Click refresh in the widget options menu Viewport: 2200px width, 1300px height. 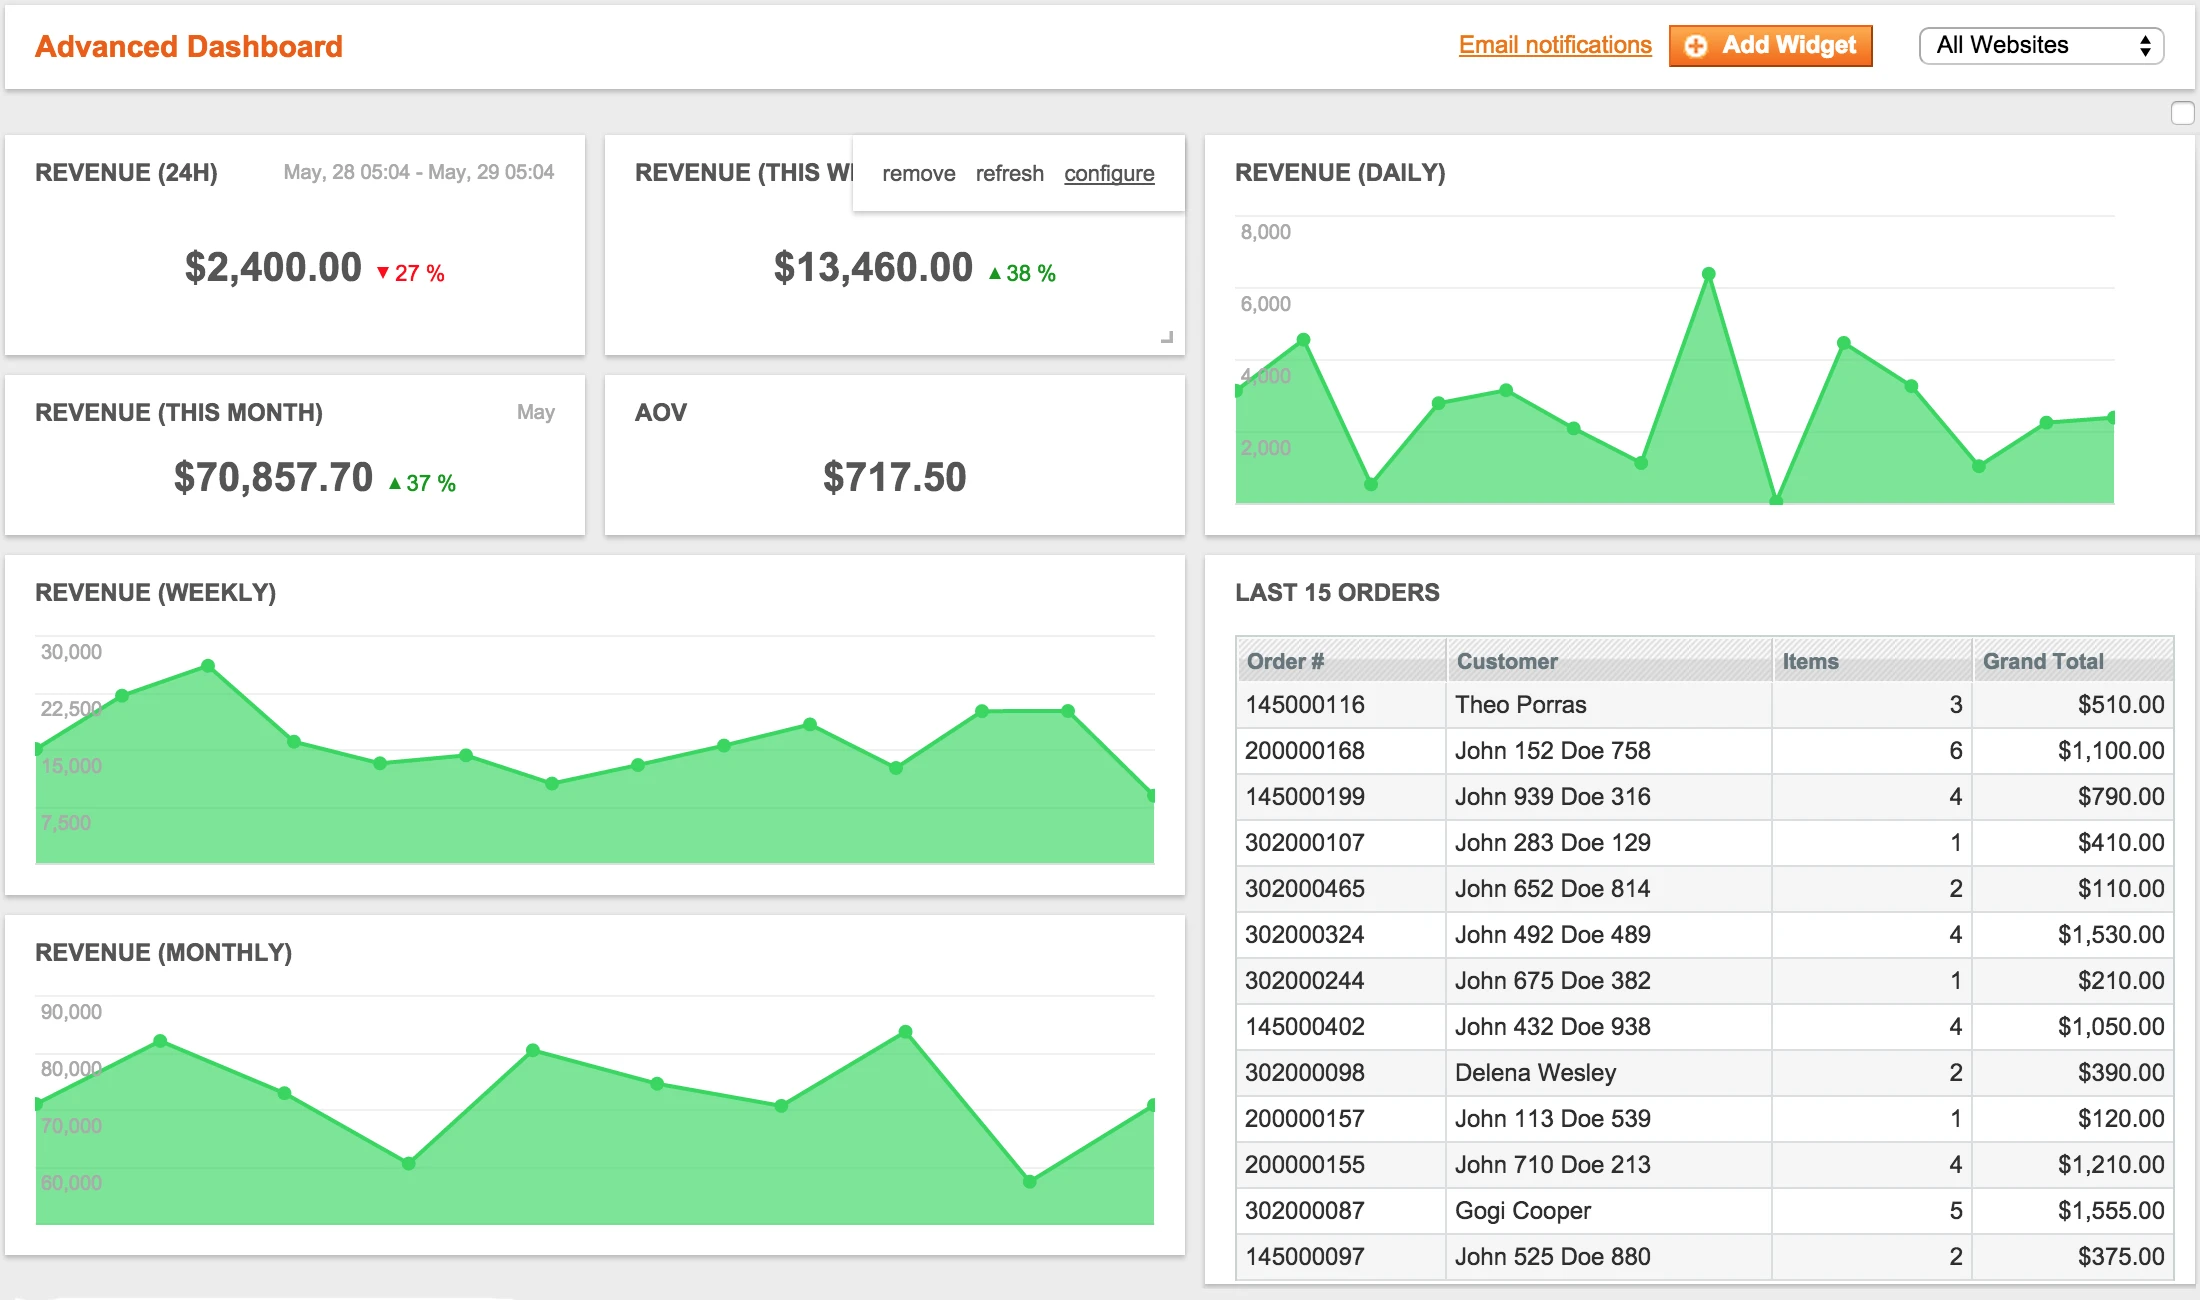tap(1010, 173)
